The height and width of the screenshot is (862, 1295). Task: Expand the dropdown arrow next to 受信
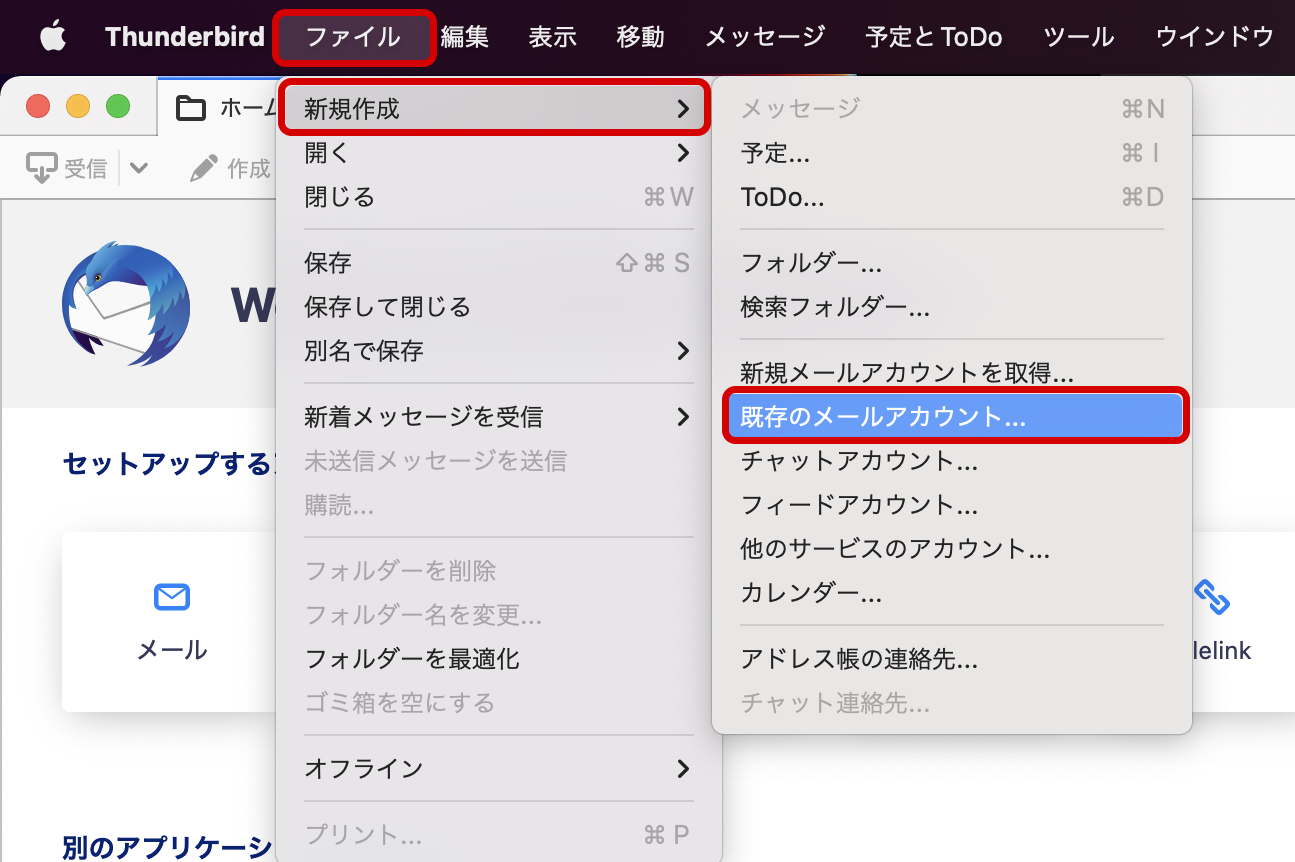139,169
